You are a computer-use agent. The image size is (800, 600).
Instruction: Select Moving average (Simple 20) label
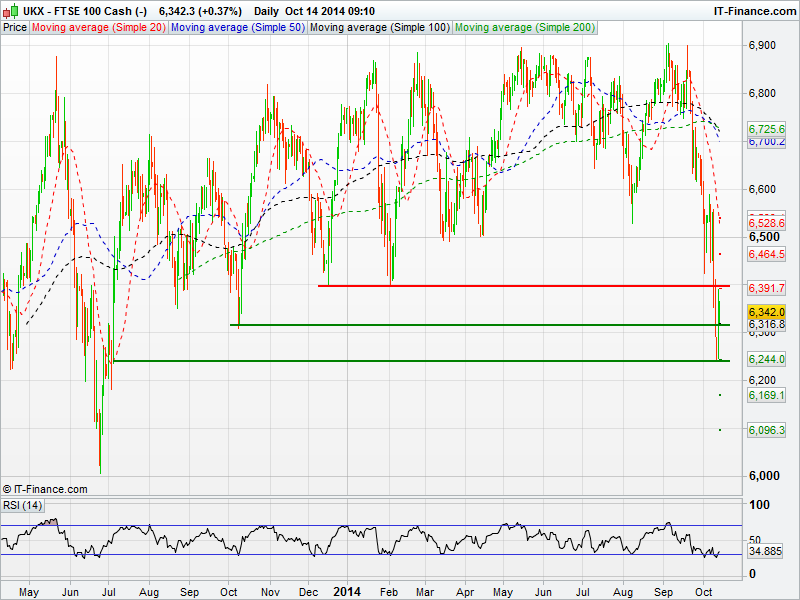coord(98,27)
